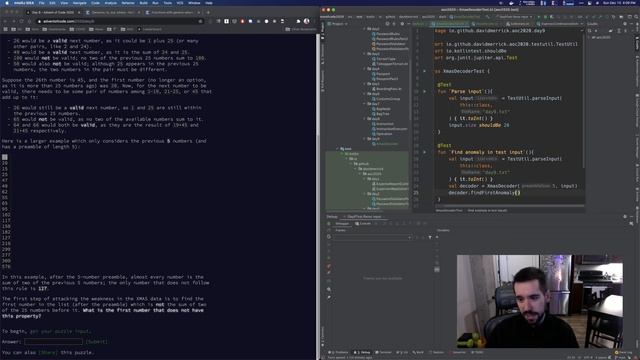The image size is (640, 360).
Task: Focus the Answer input field
Action: tap(53, 342)
